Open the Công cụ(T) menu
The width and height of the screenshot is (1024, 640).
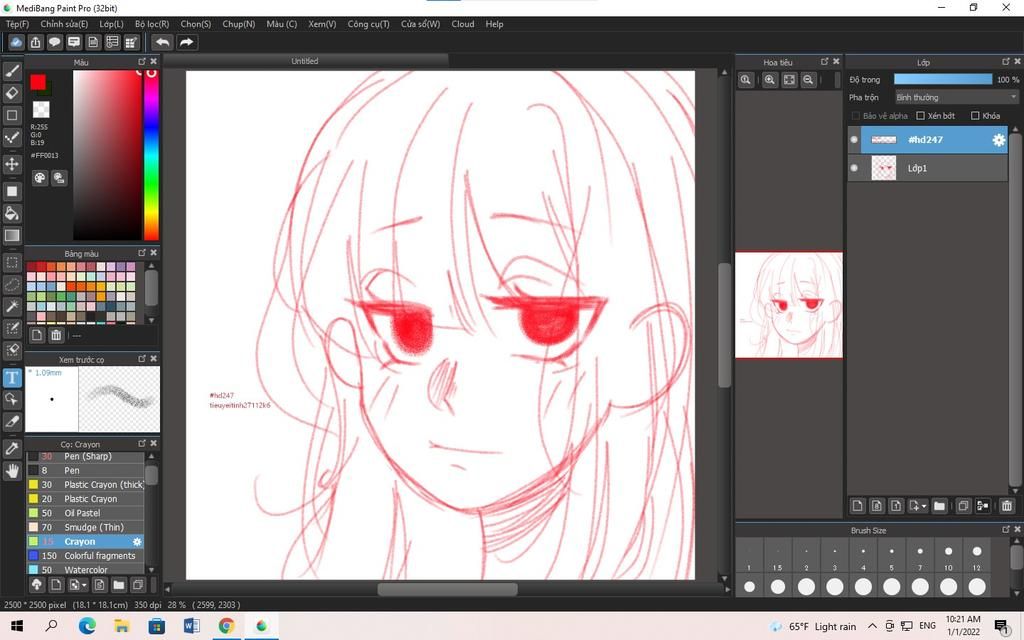(x=368, y=24)
